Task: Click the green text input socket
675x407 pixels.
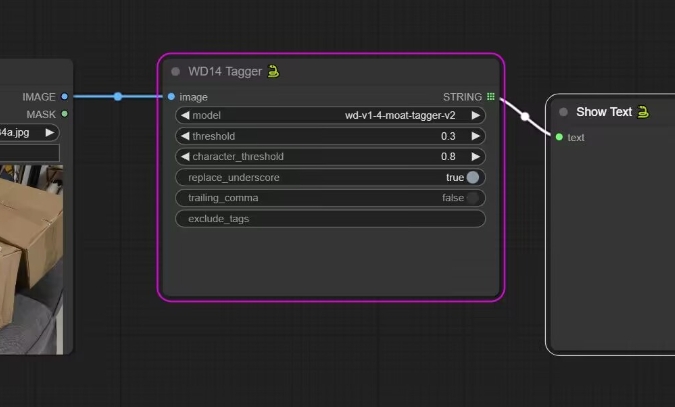Action: point(559,137)
